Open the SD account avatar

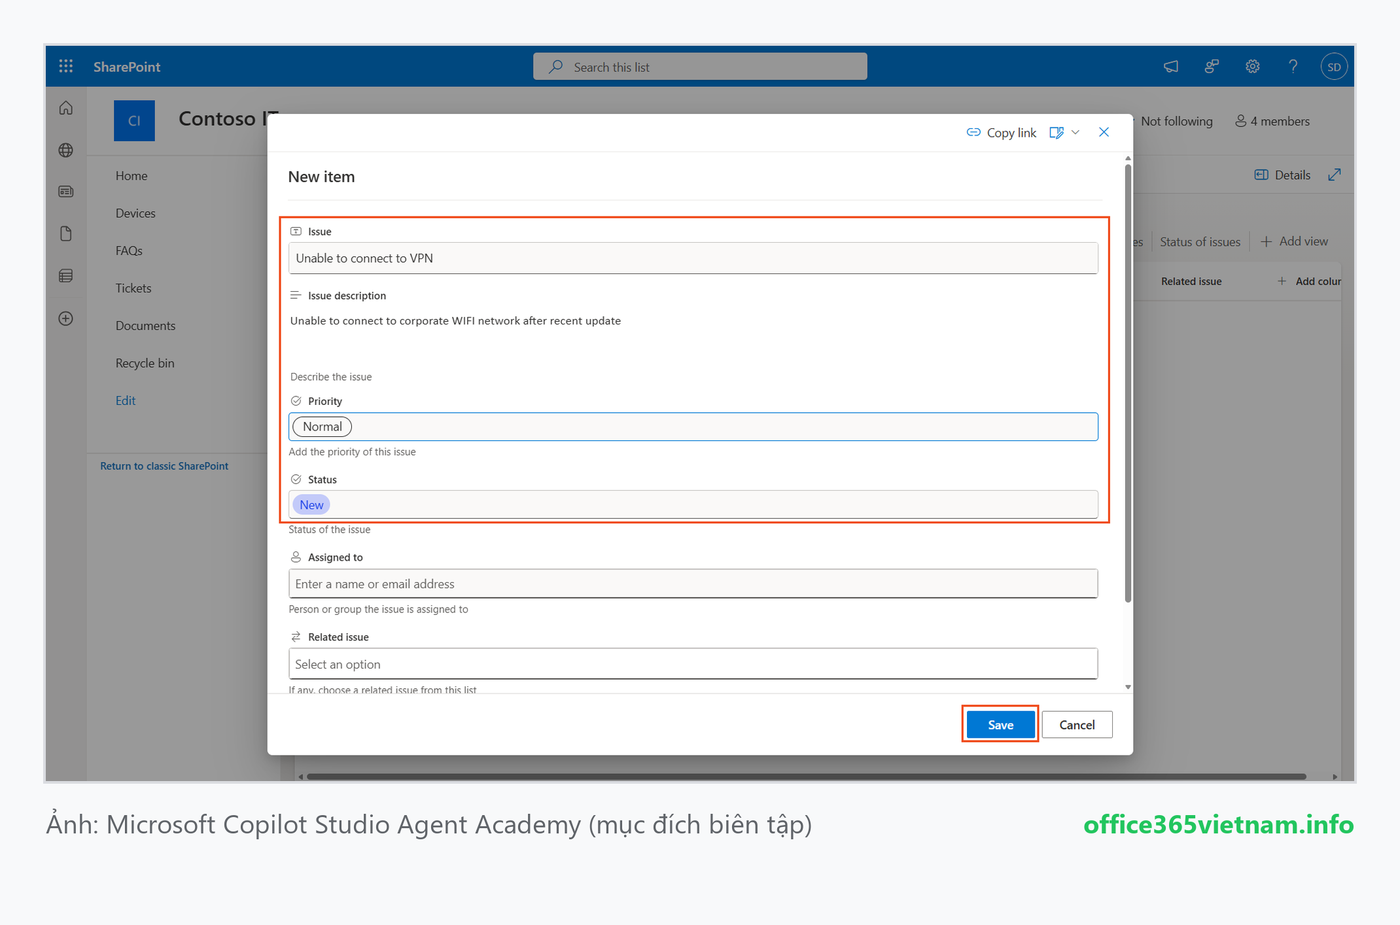pos(1334,67)
